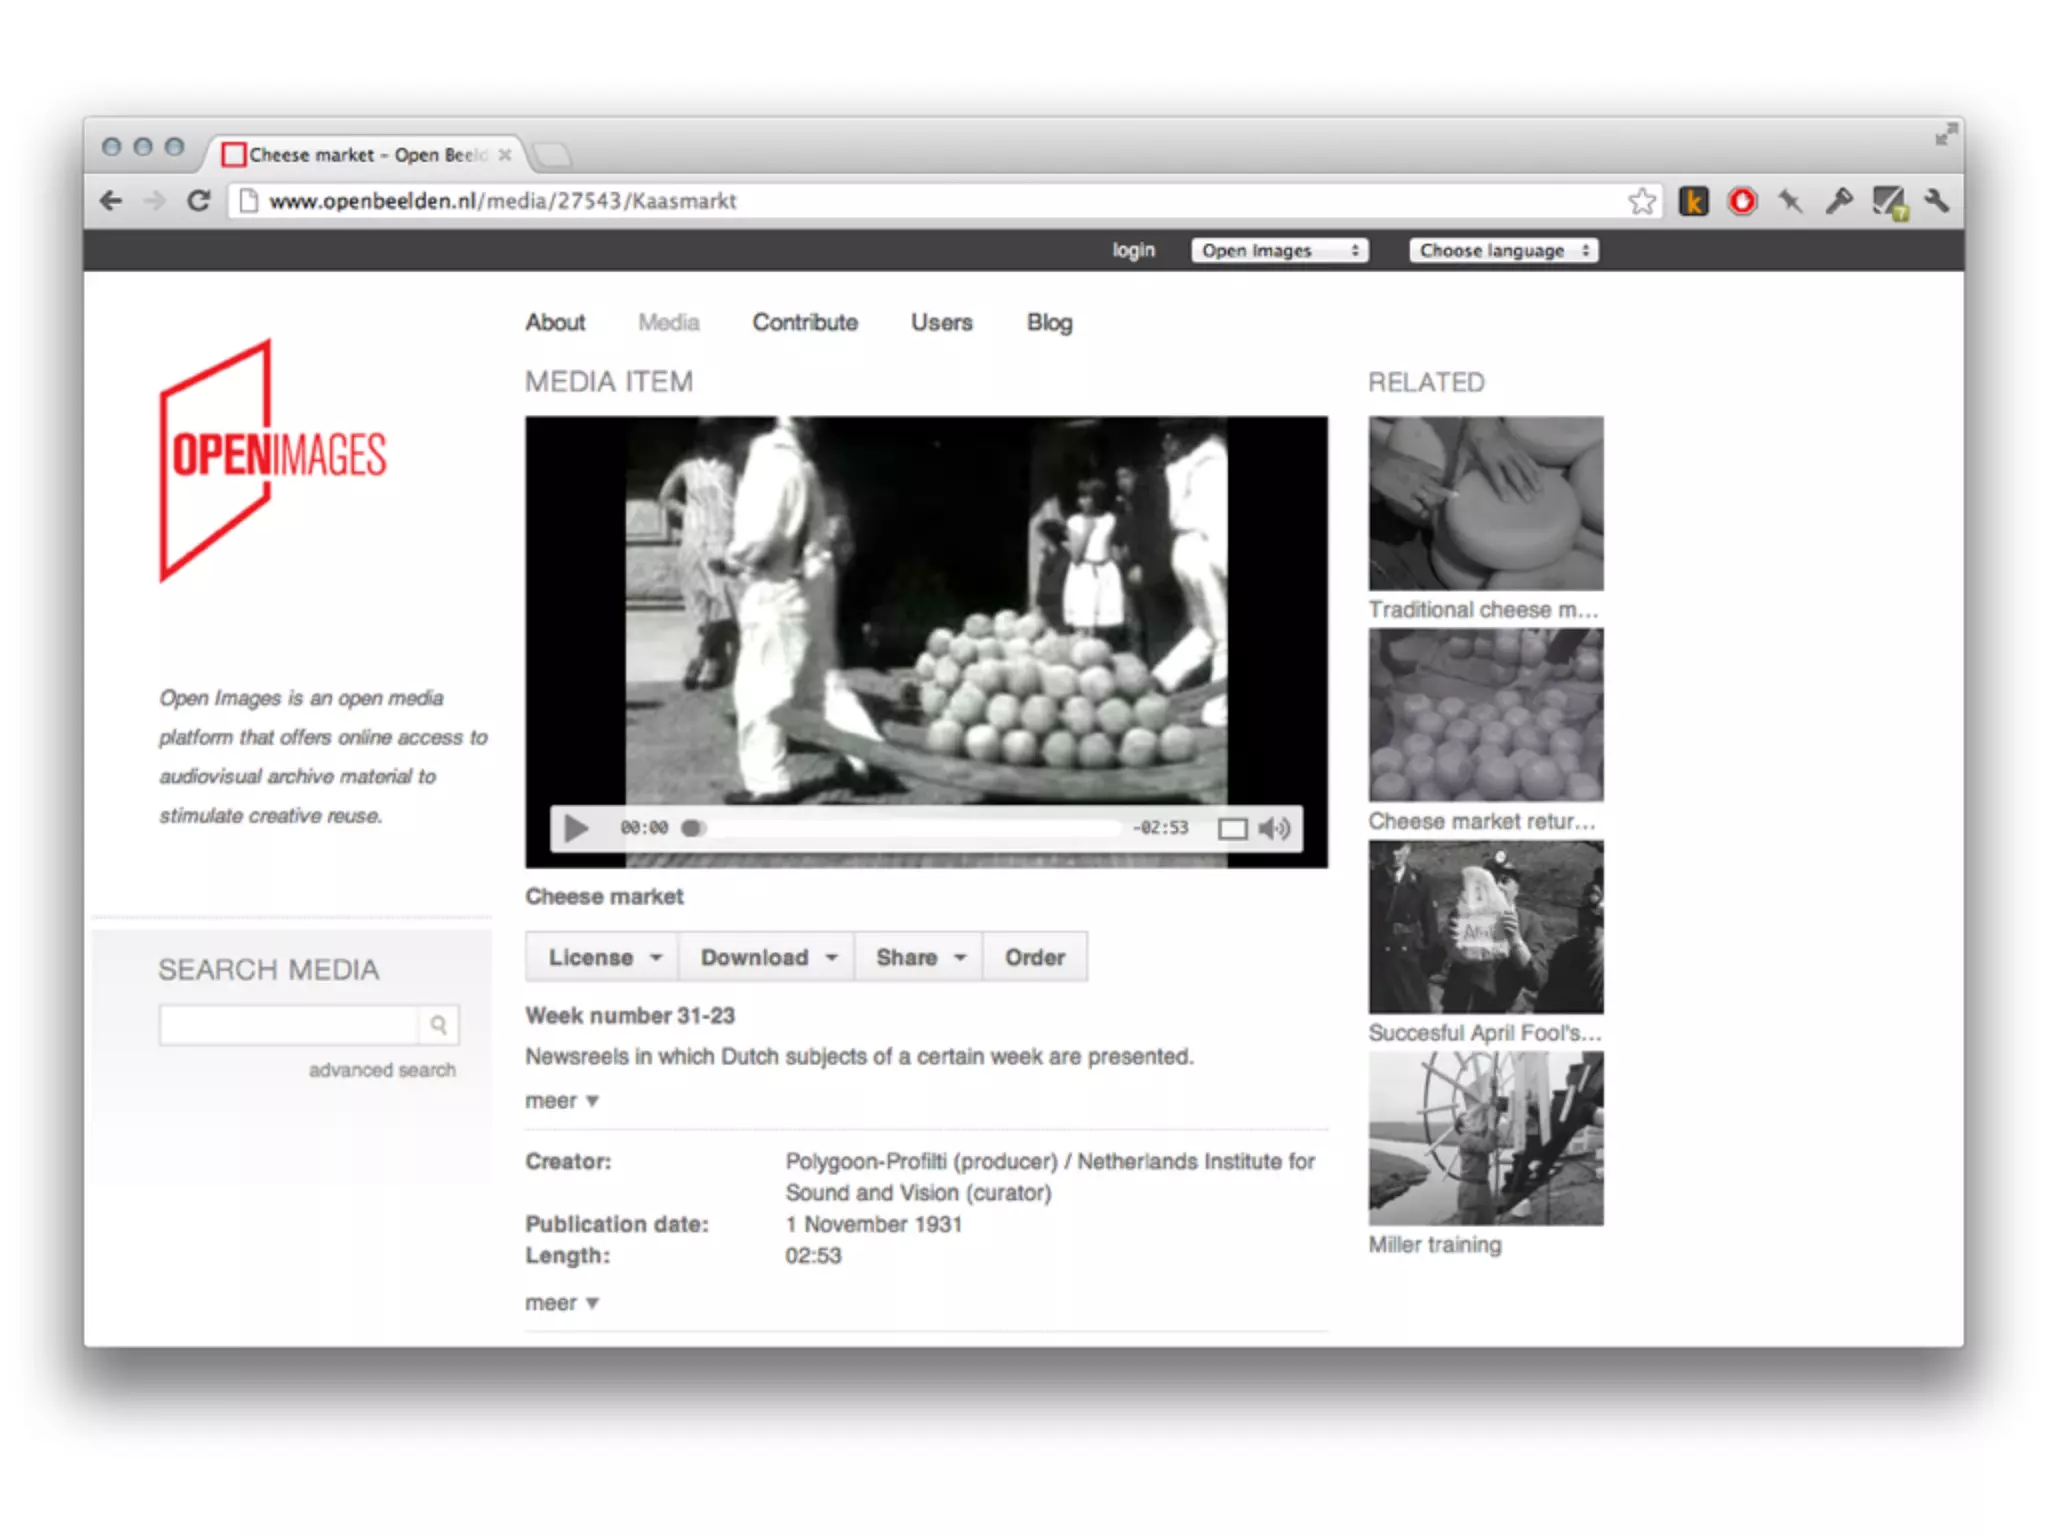The height and width of the screenshot is (1536, 2048).
Task: Go to the Blog page
Action: (1049, 322)
